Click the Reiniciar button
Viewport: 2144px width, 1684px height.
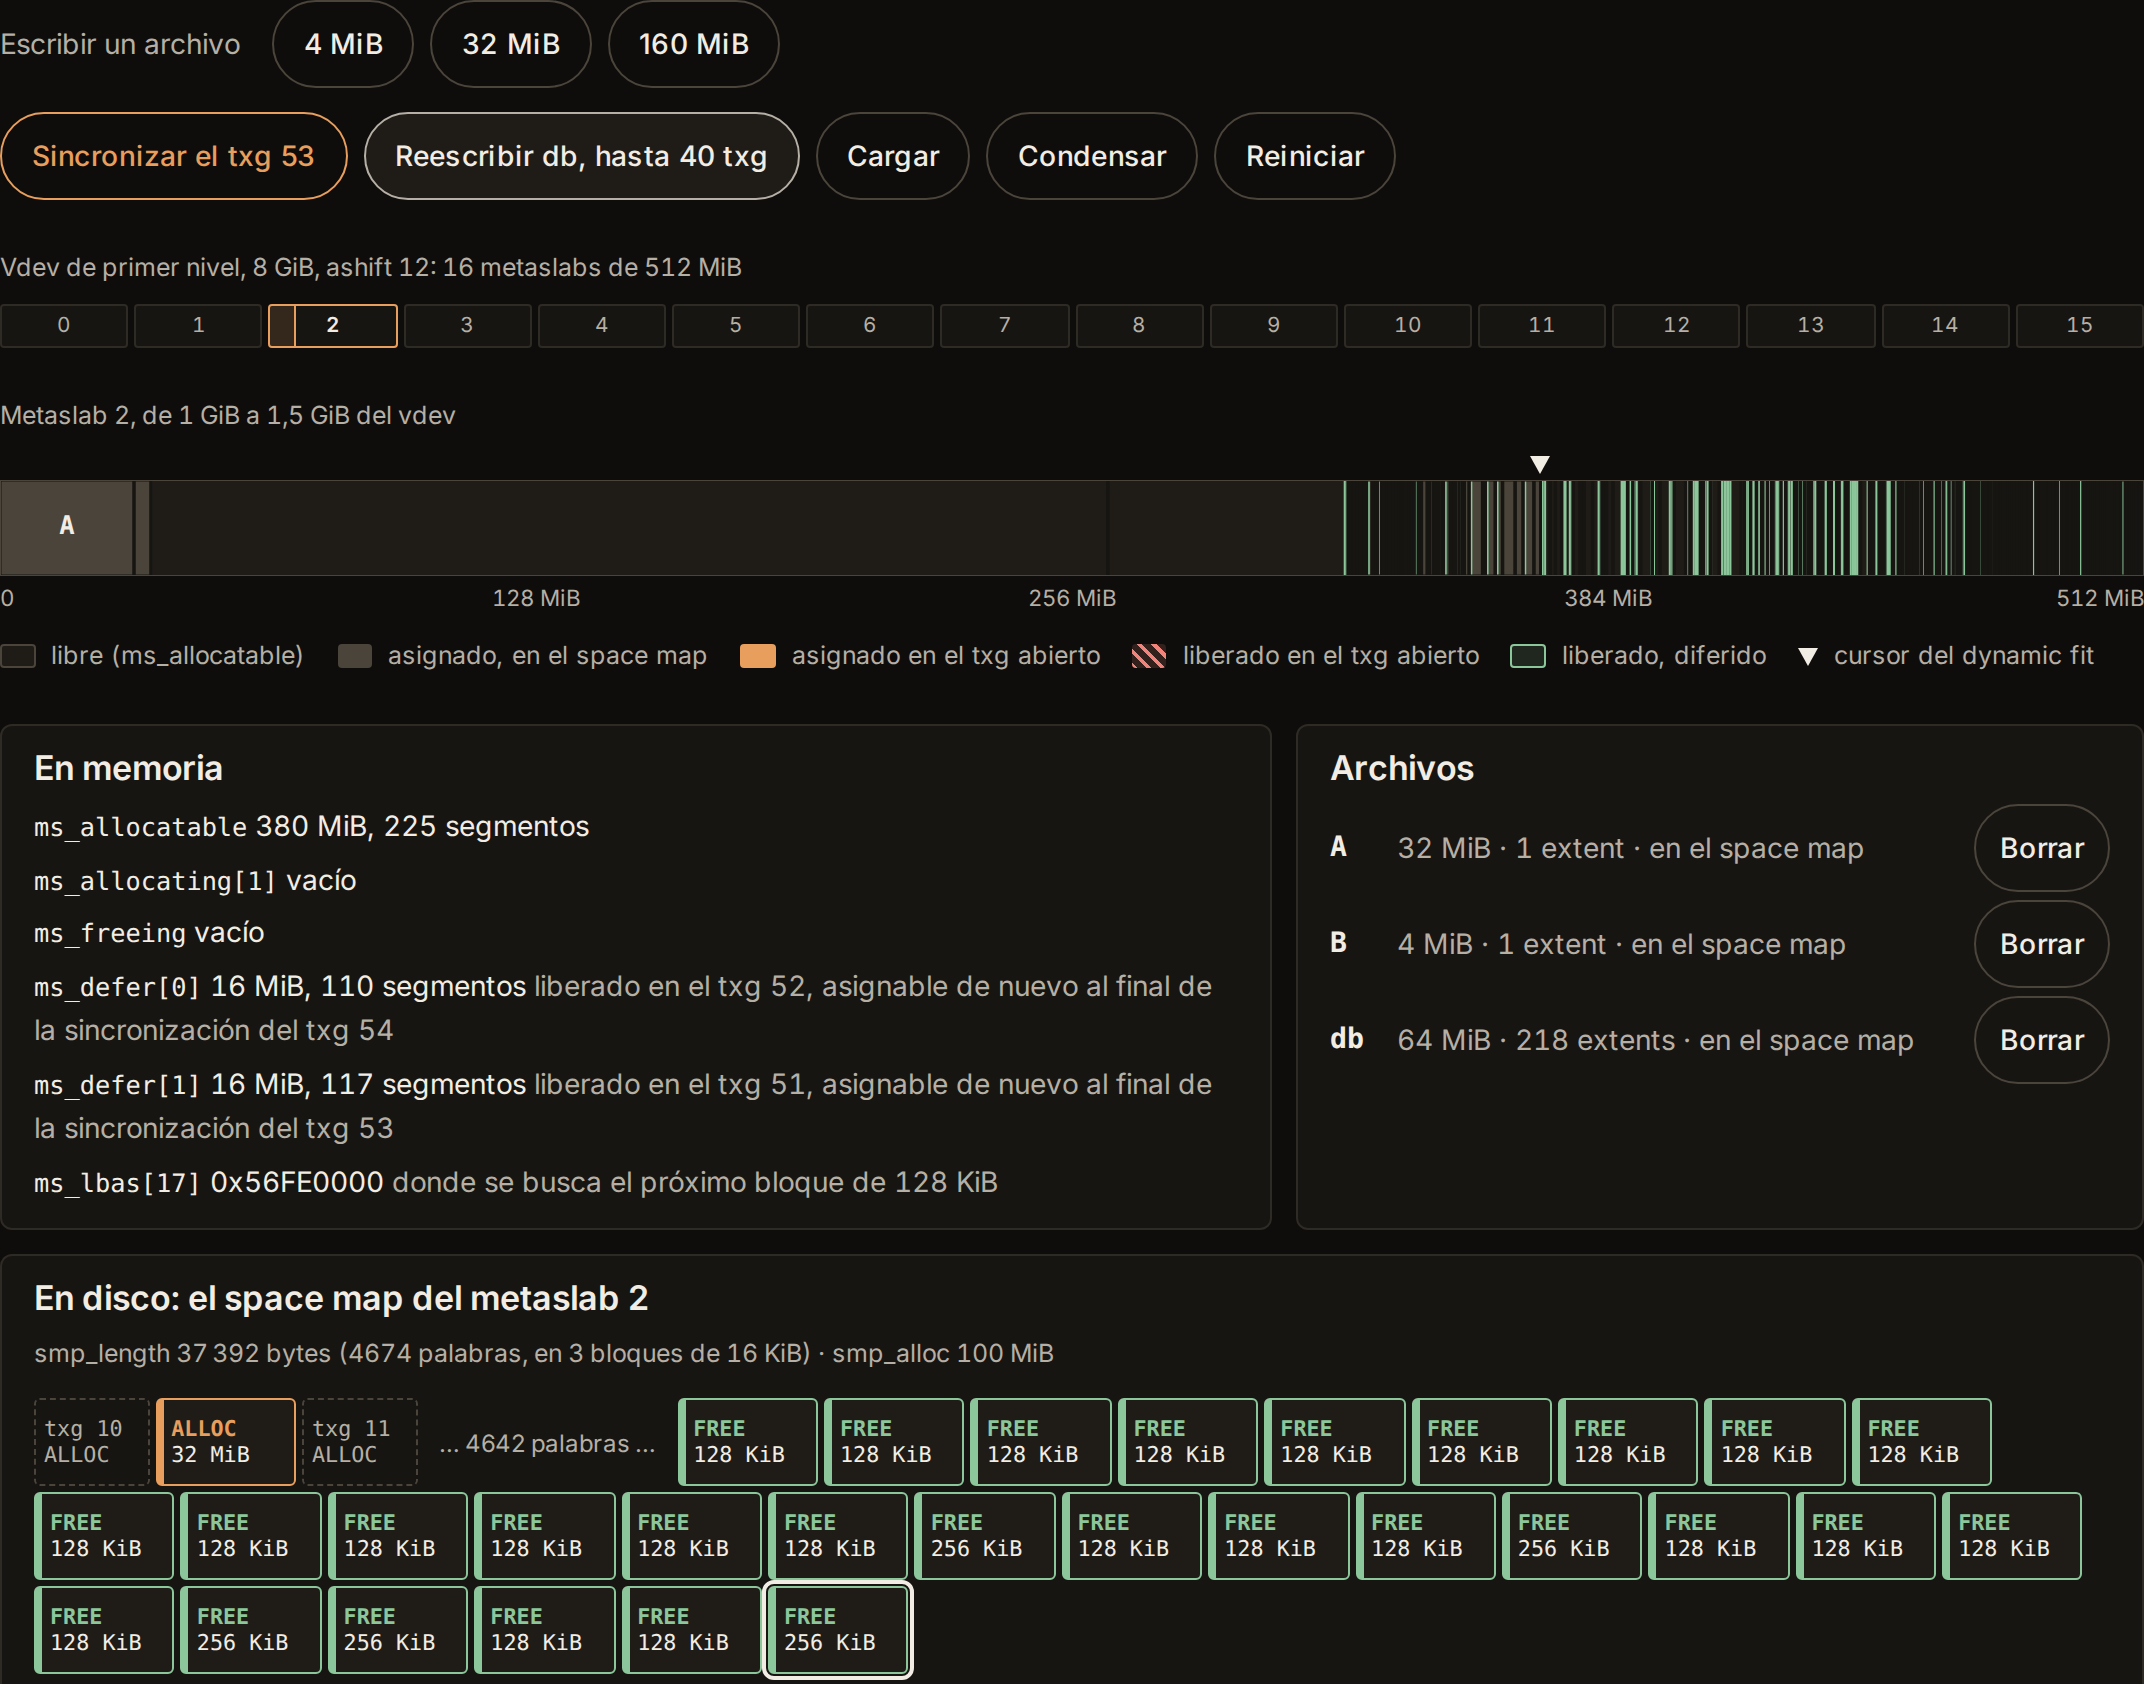point(1305,156)
